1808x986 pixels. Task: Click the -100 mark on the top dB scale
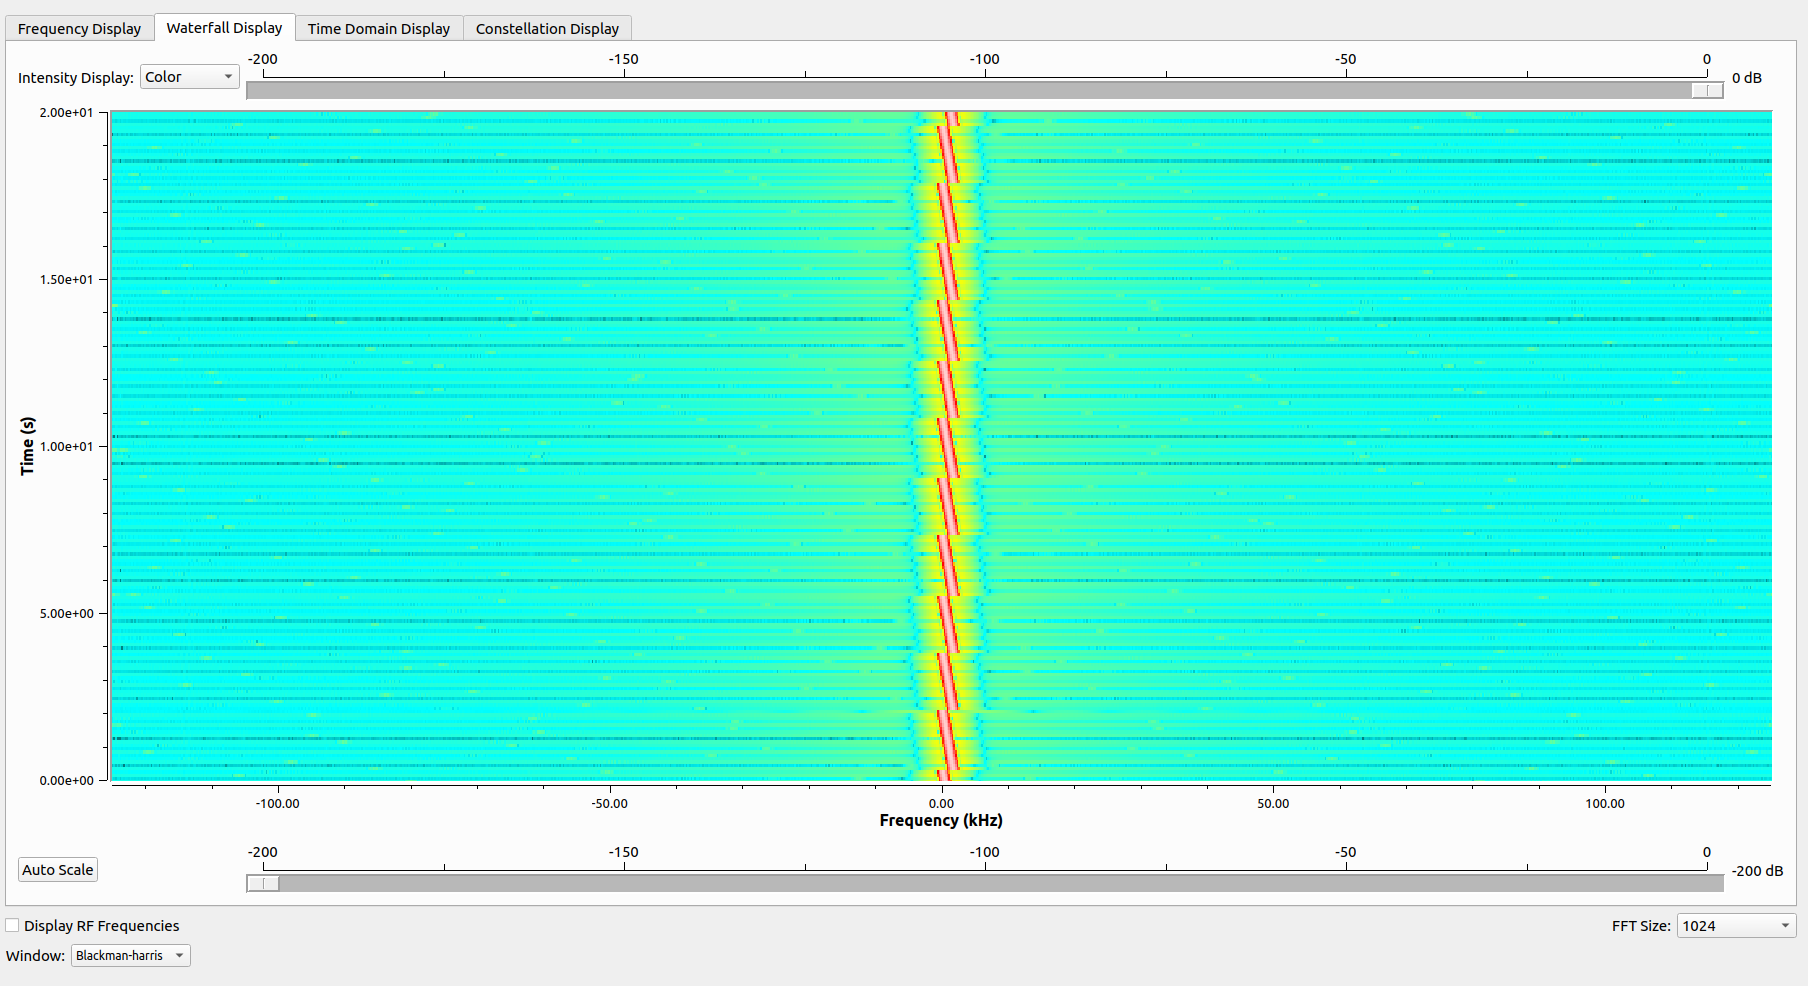point(984,59)
